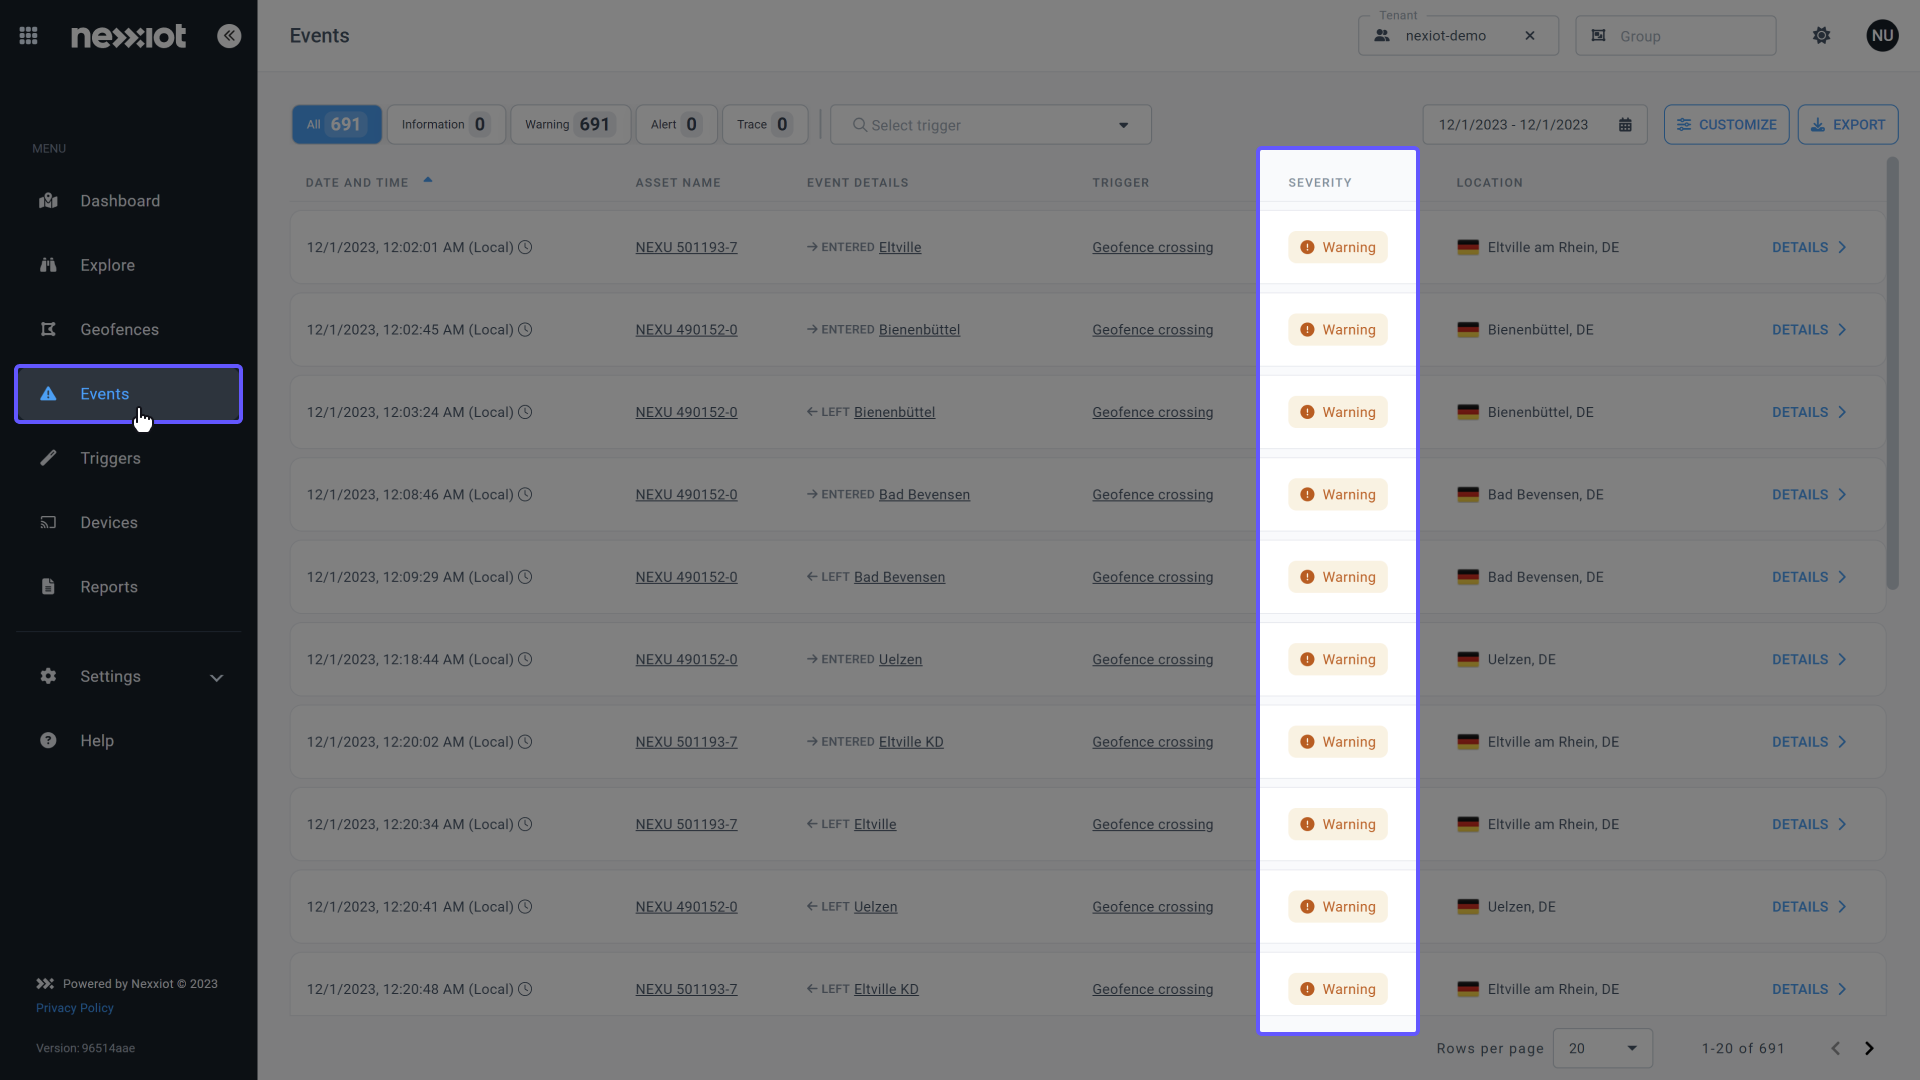1920x1080 pixels.
Task: Expand the Settings submenu chevron
Action: [x=216, y=677]
